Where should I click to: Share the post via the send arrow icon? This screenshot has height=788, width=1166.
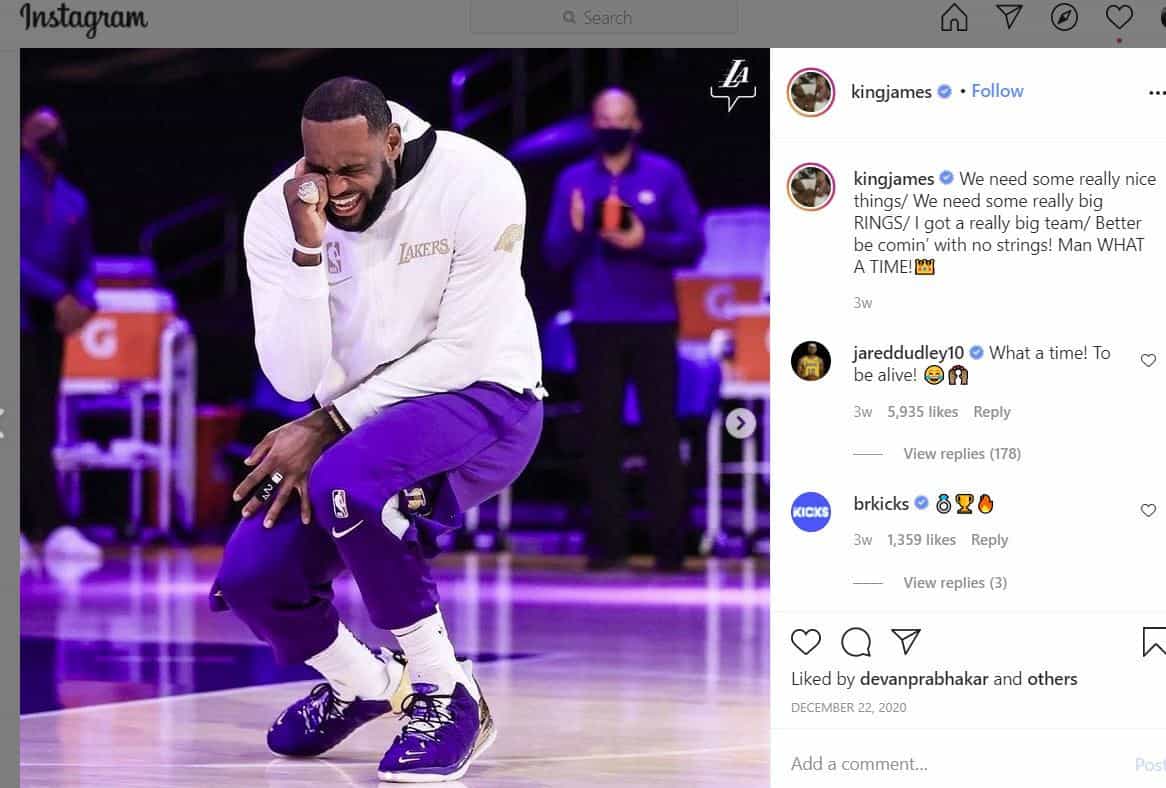click(x=906, y=642)
